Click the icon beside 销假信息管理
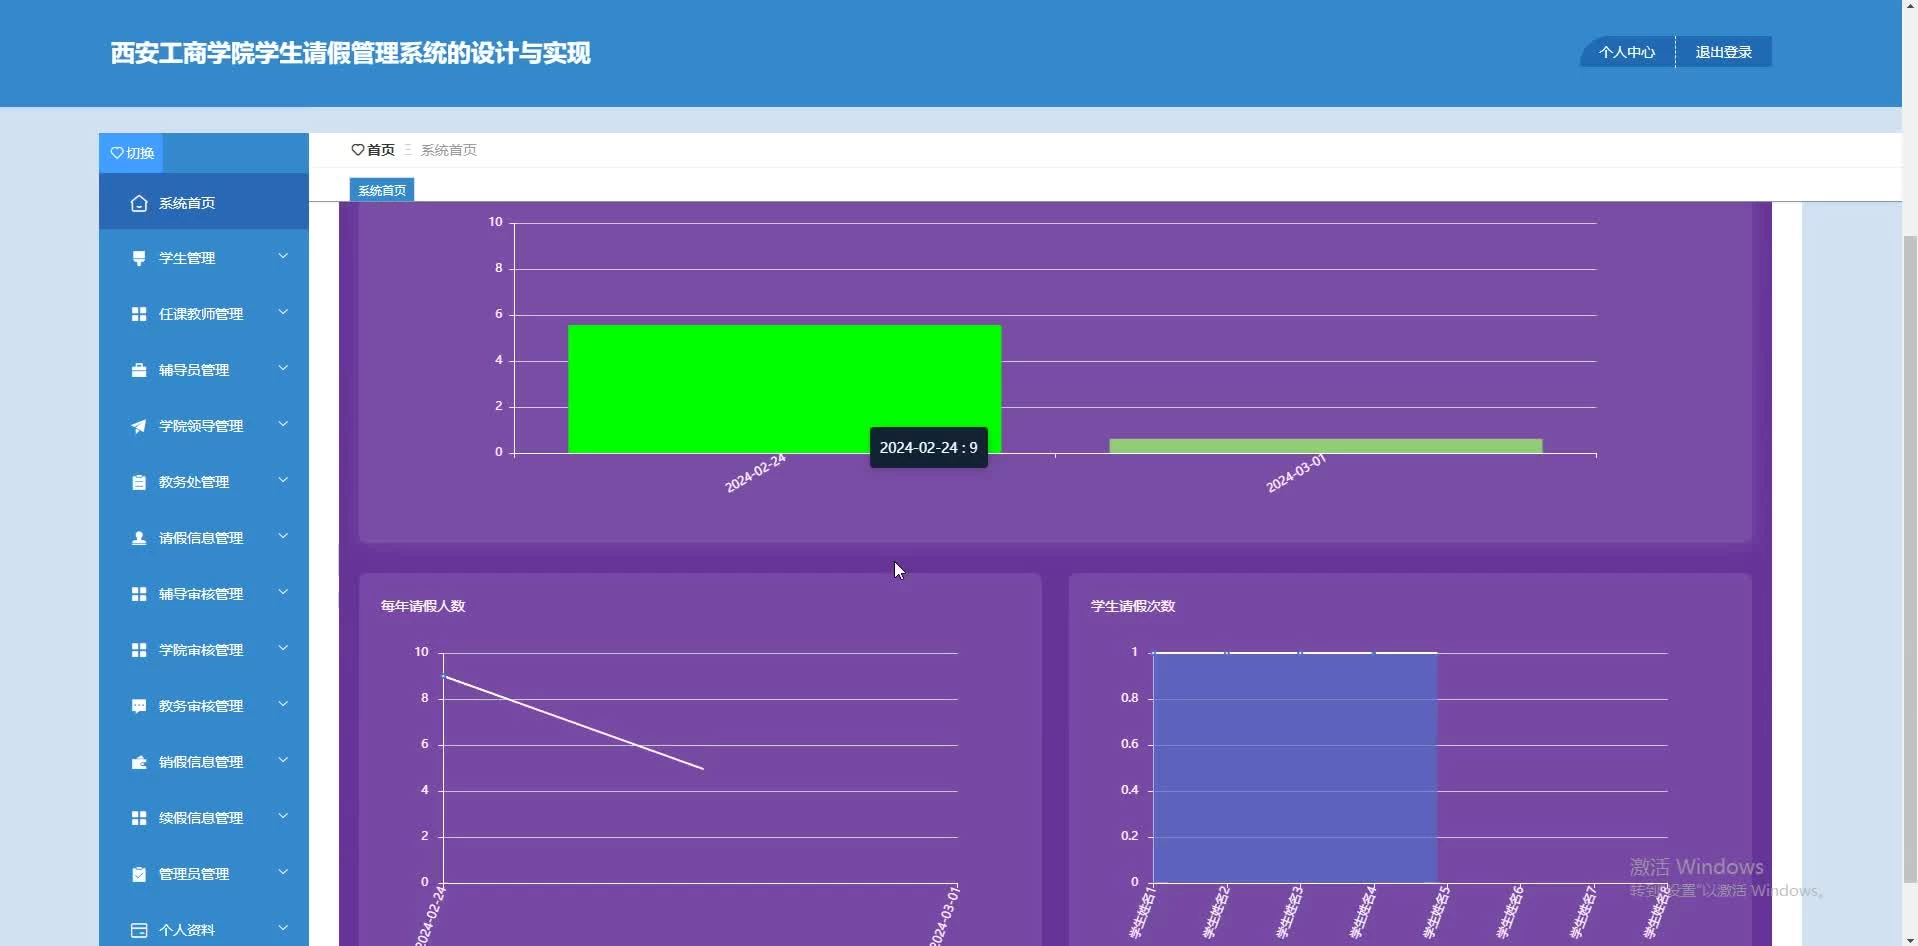Viewport: 1918px width, 946px height. (x=139, y=762)
